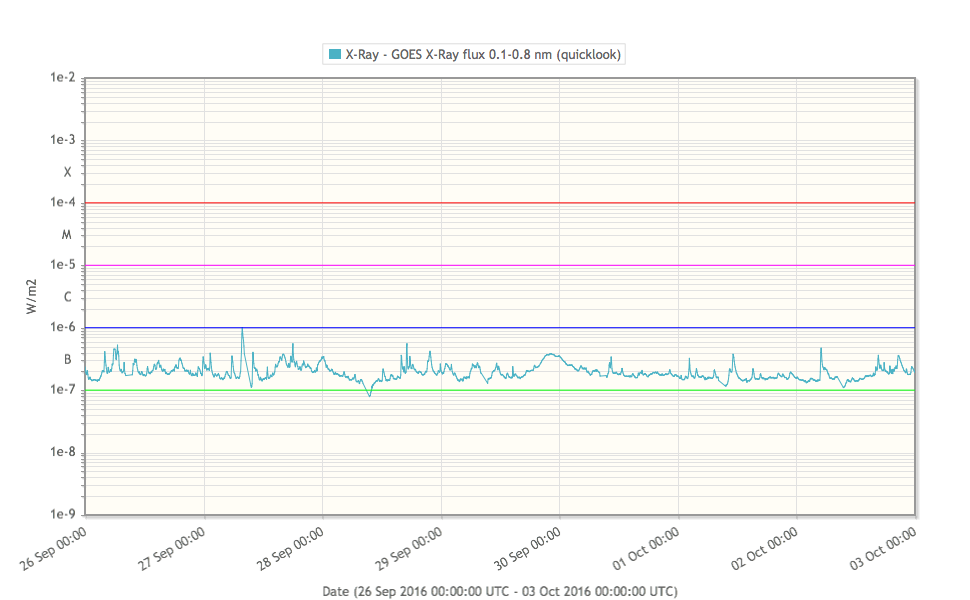This screenshot has height=600, width=970.
Task: Click the W/m2 y-axis title
Action: (32, 297)
